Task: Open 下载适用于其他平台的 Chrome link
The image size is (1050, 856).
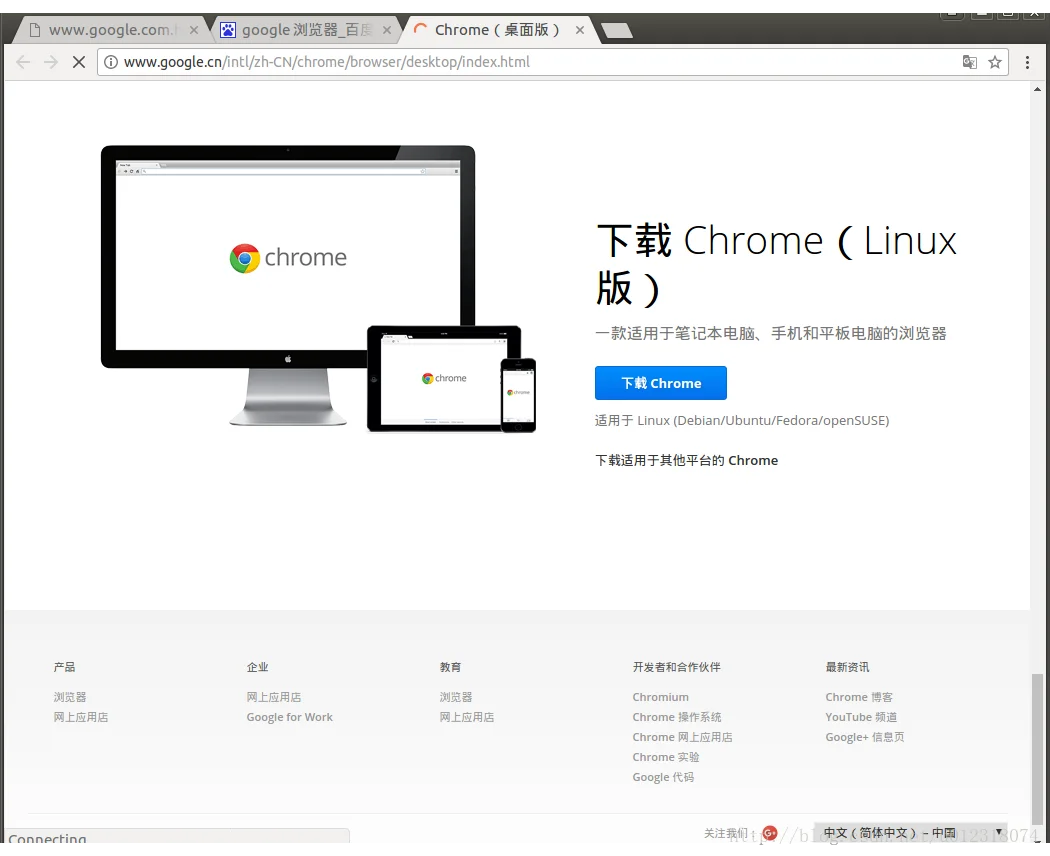Action: pyautogui.click(x=686, y=460)
